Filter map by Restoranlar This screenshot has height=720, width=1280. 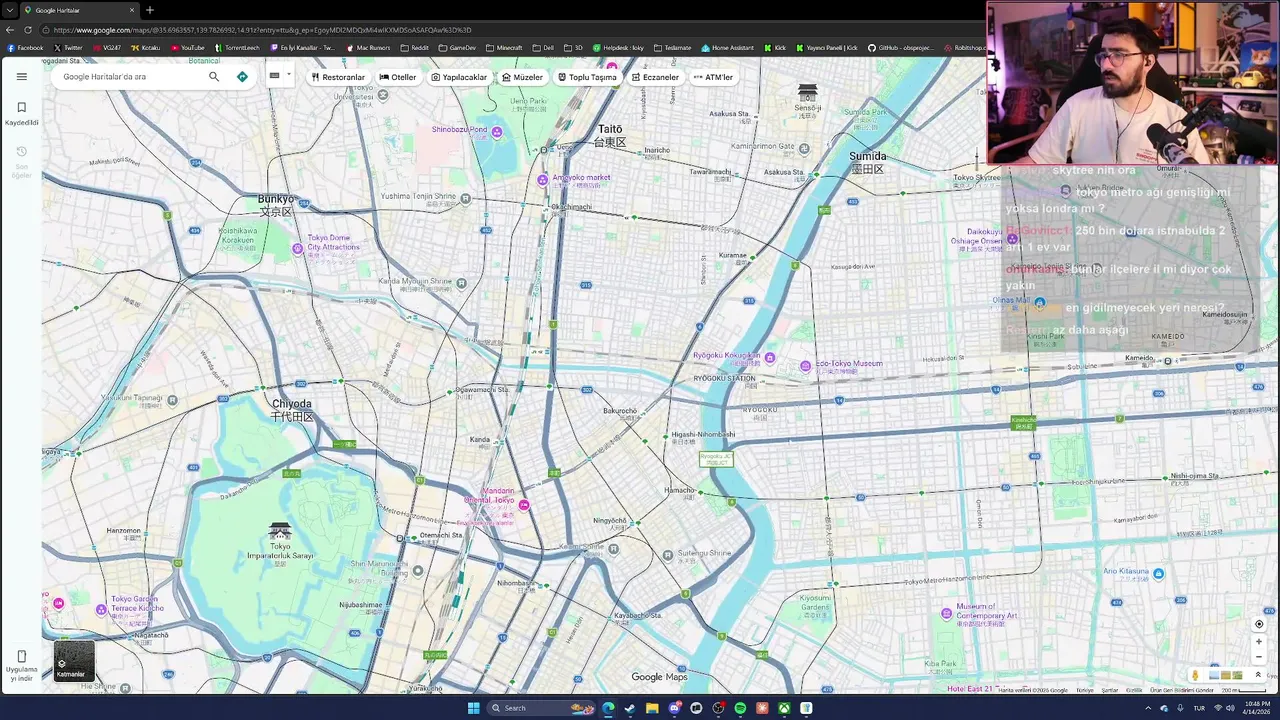[338, 77]
